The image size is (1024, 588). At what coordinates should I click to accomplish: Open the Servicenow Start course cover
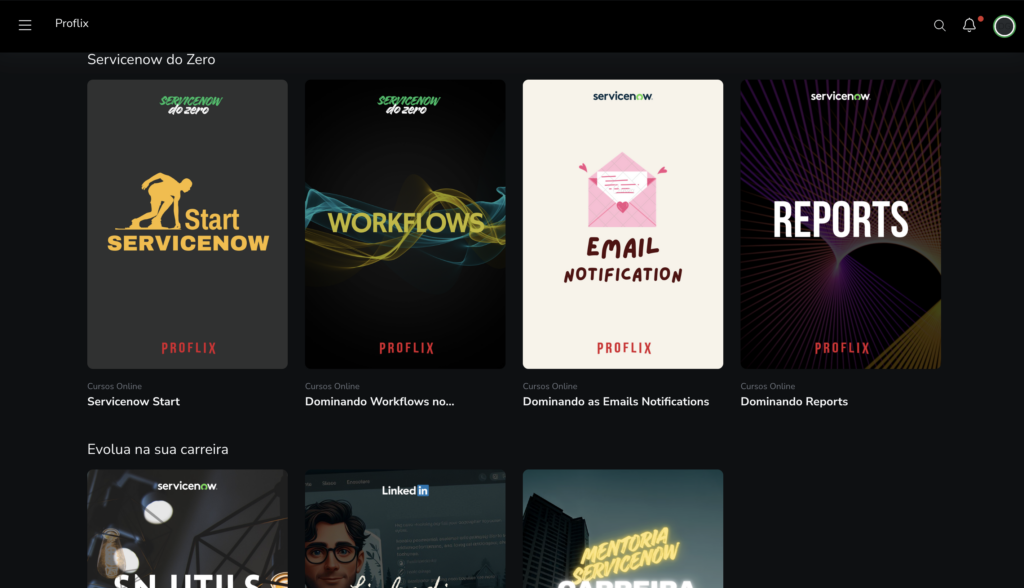click(187, 224)
